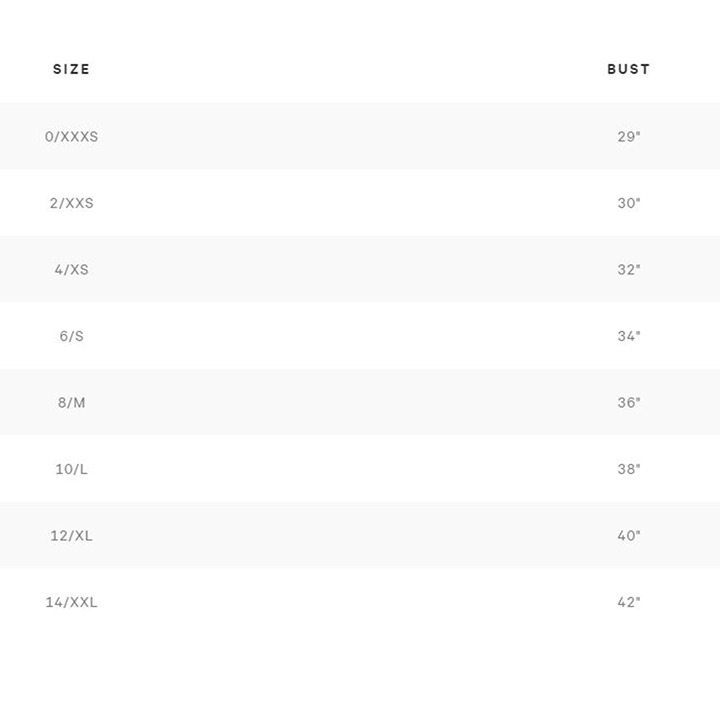Select the 8/M size cell
This screenshot has width=720, height=720.
(x=71, y=403)
